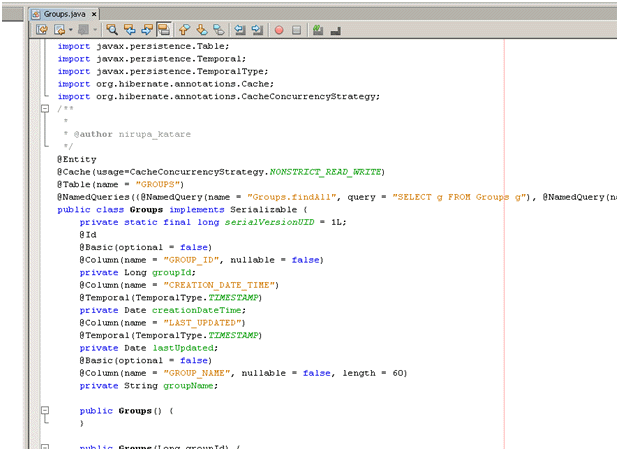Click import javax.persistence.TemporalType line
Image resolution: width=617 pixels, height=449 pixels.
163,71
